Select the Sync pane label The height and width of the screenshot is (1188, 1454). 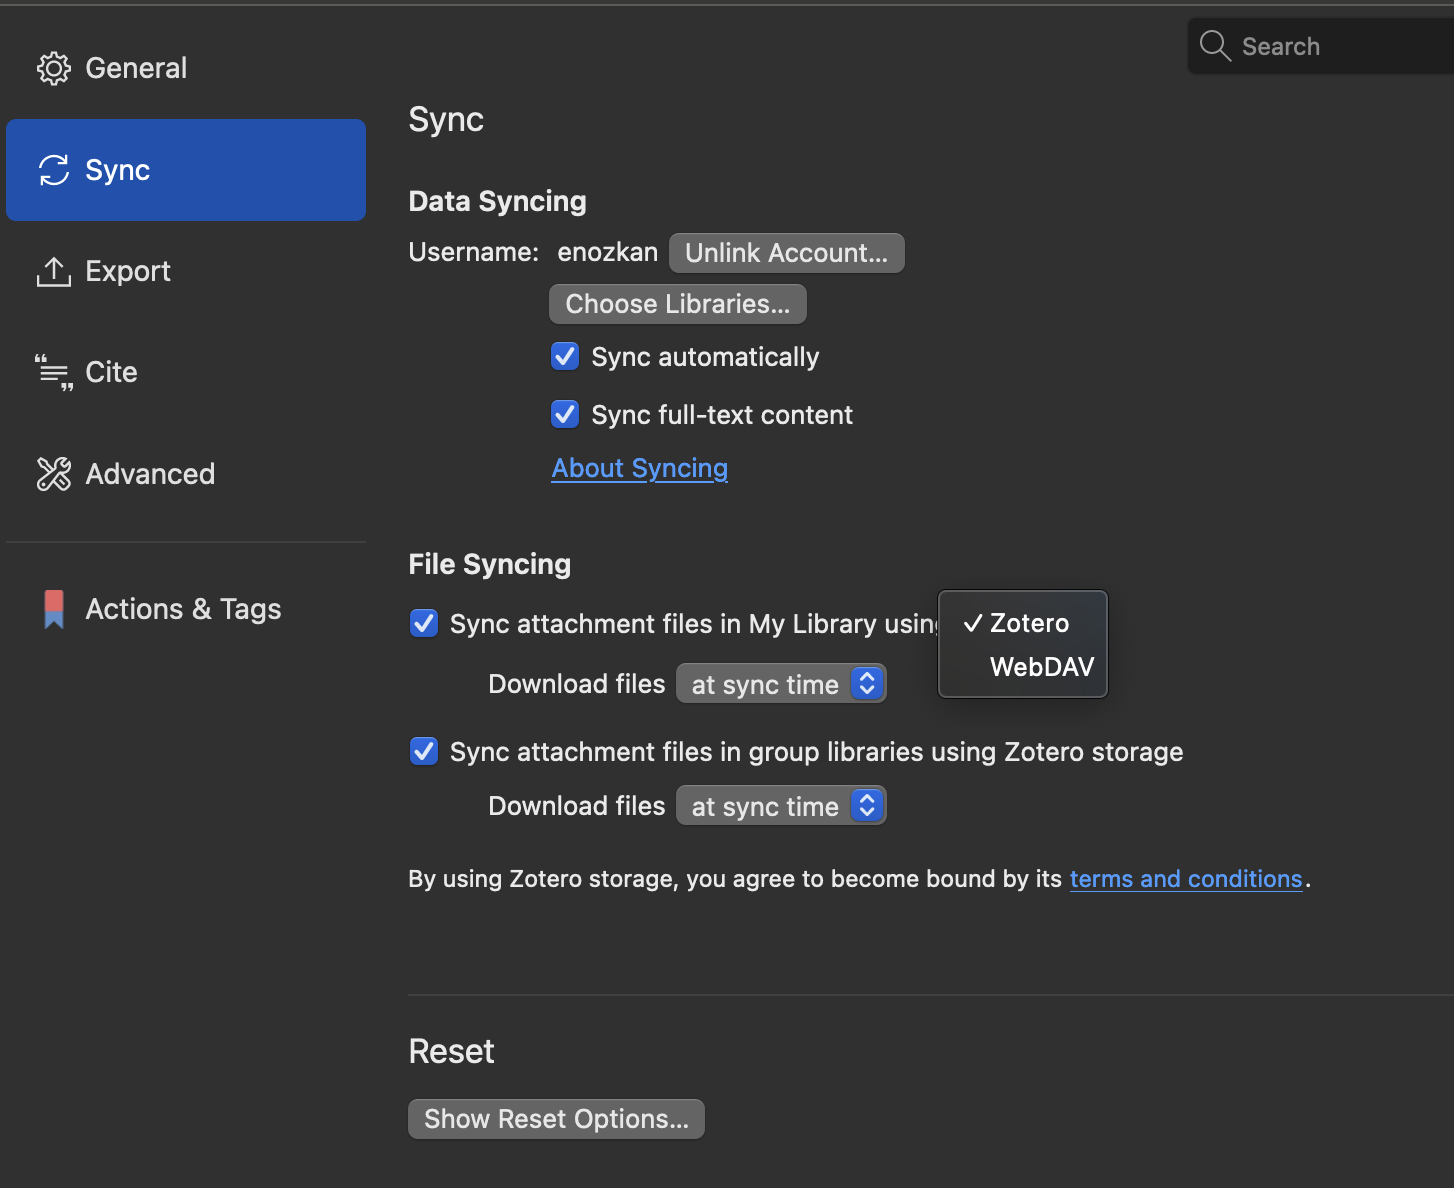click(118, 170)
